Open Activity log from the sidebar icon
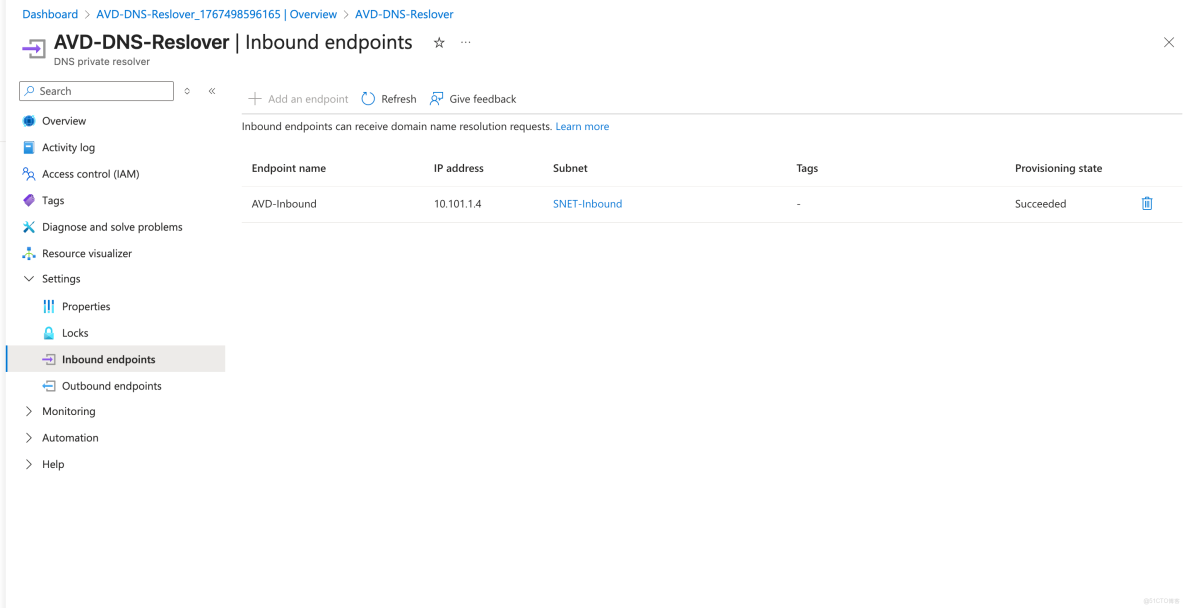 click(29, 147)
